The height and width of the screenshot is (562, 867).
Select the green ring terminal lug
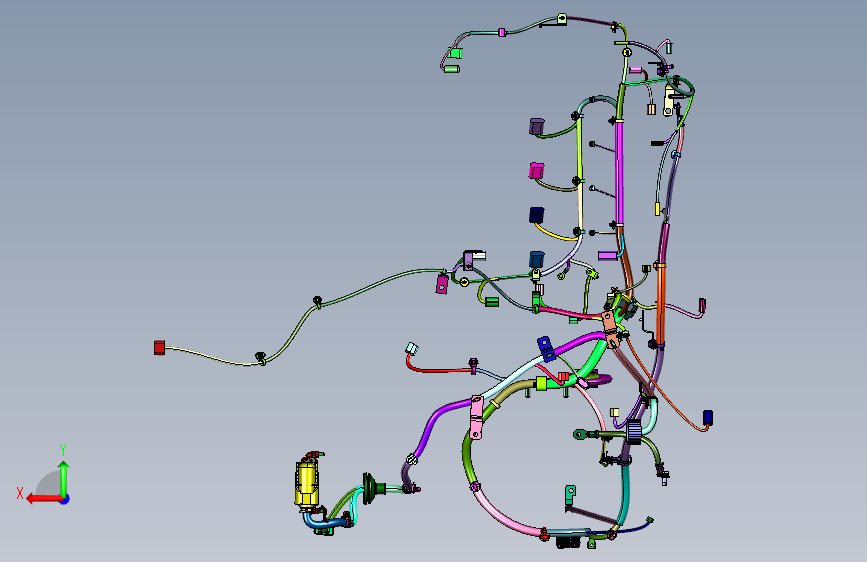tap(580, 434)
